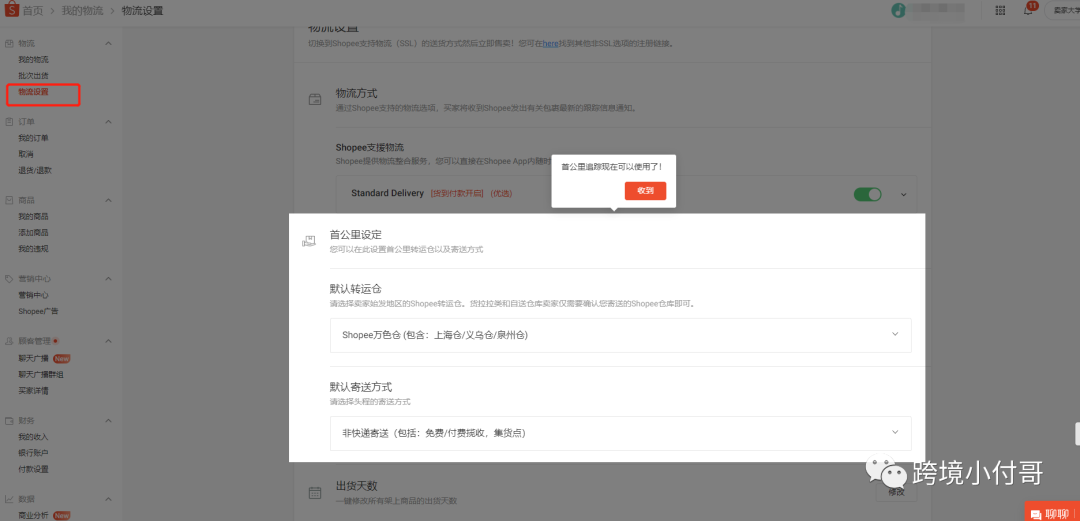Open 我的商品 in the sidebar
The image size is (1080, 521).
[33, 216]
